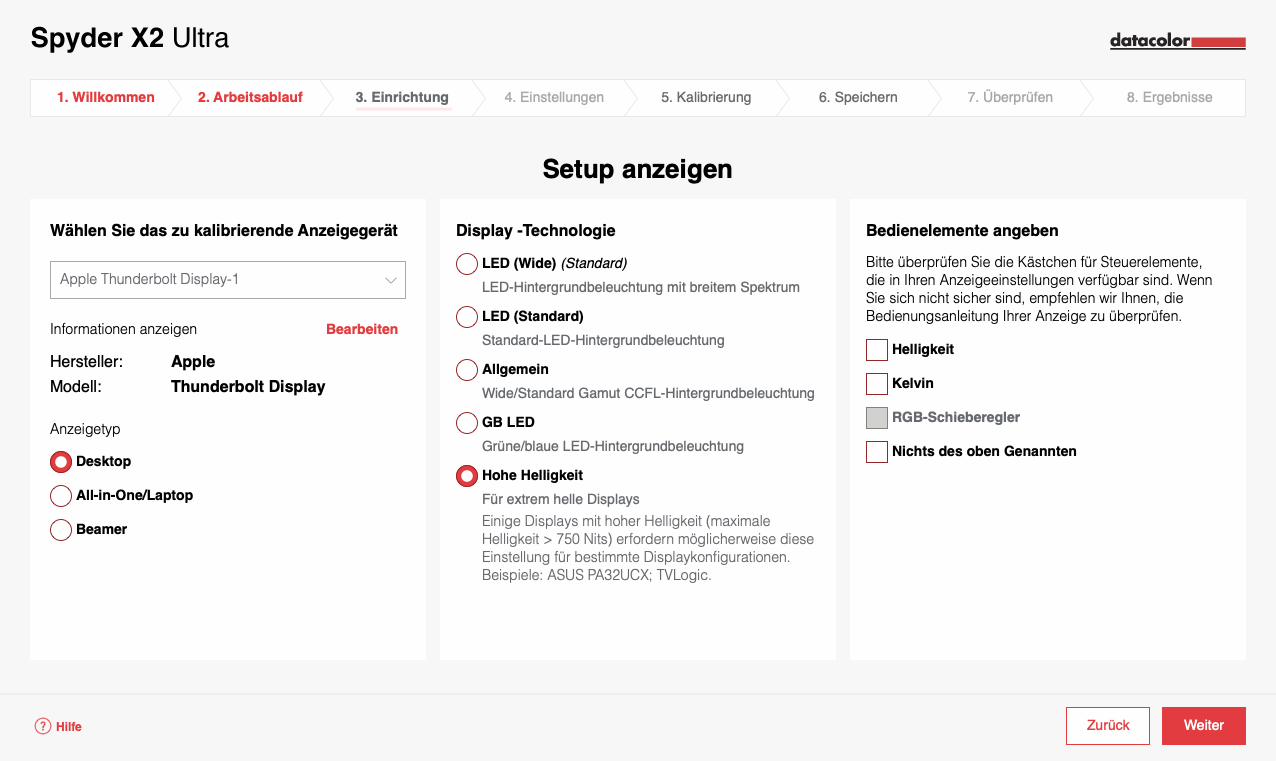Open step 6. Speichern
This screenshot has width=1276, height=761.
[858, 98]
